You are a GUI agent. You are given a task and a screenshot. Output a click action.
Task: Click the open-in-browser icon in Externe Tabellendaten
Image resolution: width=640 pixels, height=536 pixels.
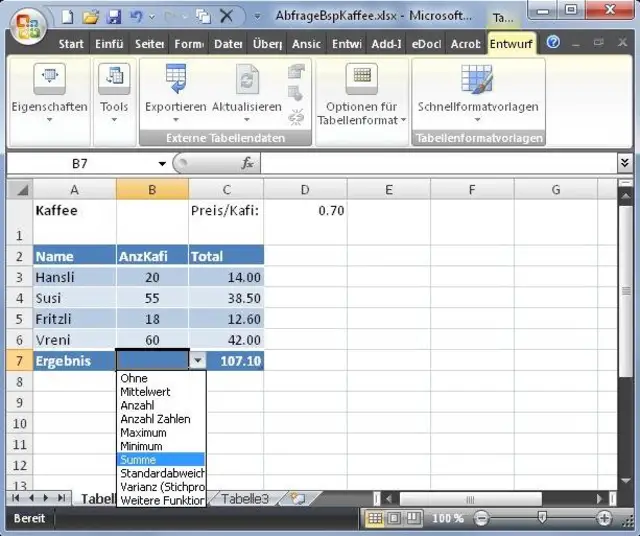tap(296, 93)
